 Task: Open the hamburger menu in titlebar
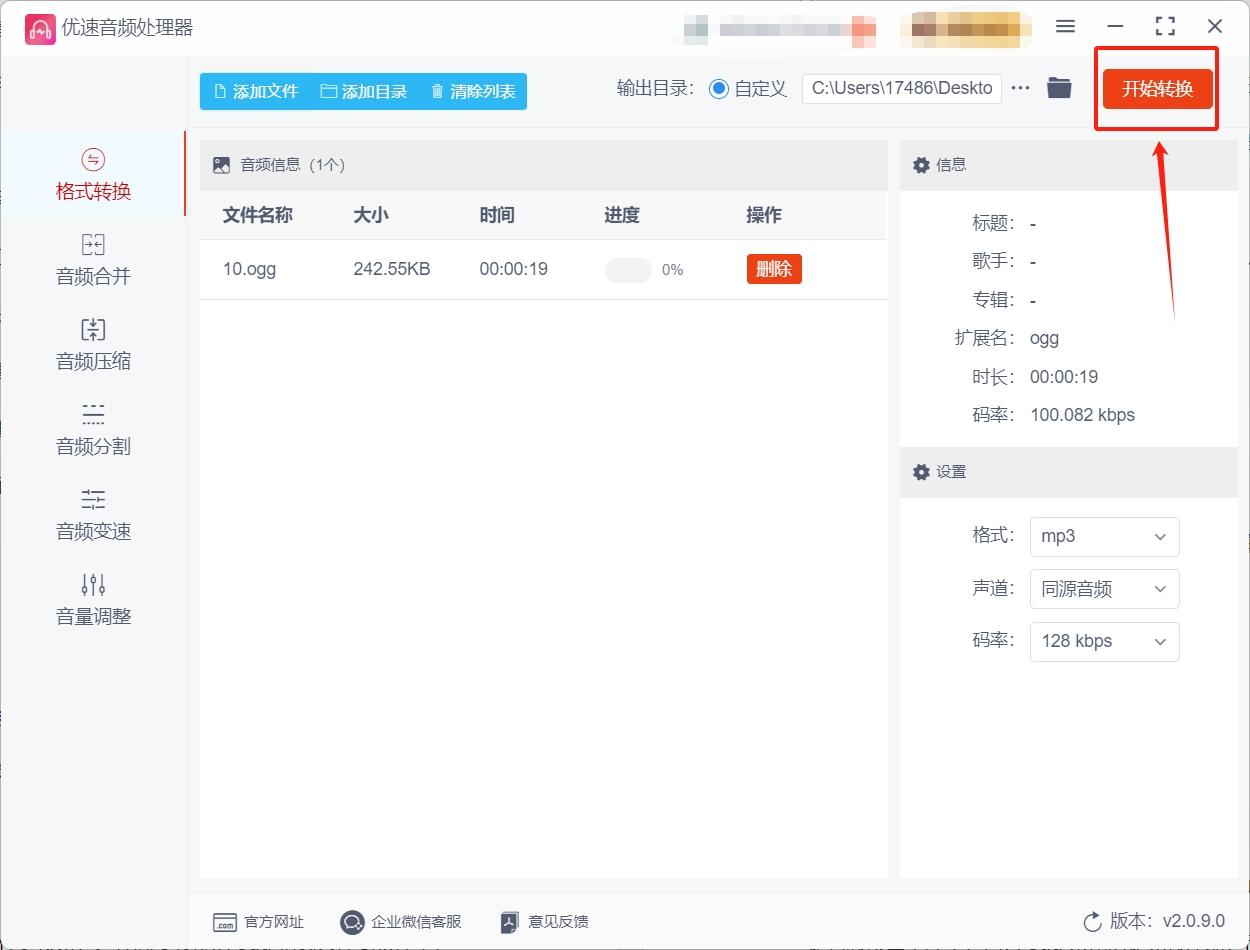[1065, 26]
